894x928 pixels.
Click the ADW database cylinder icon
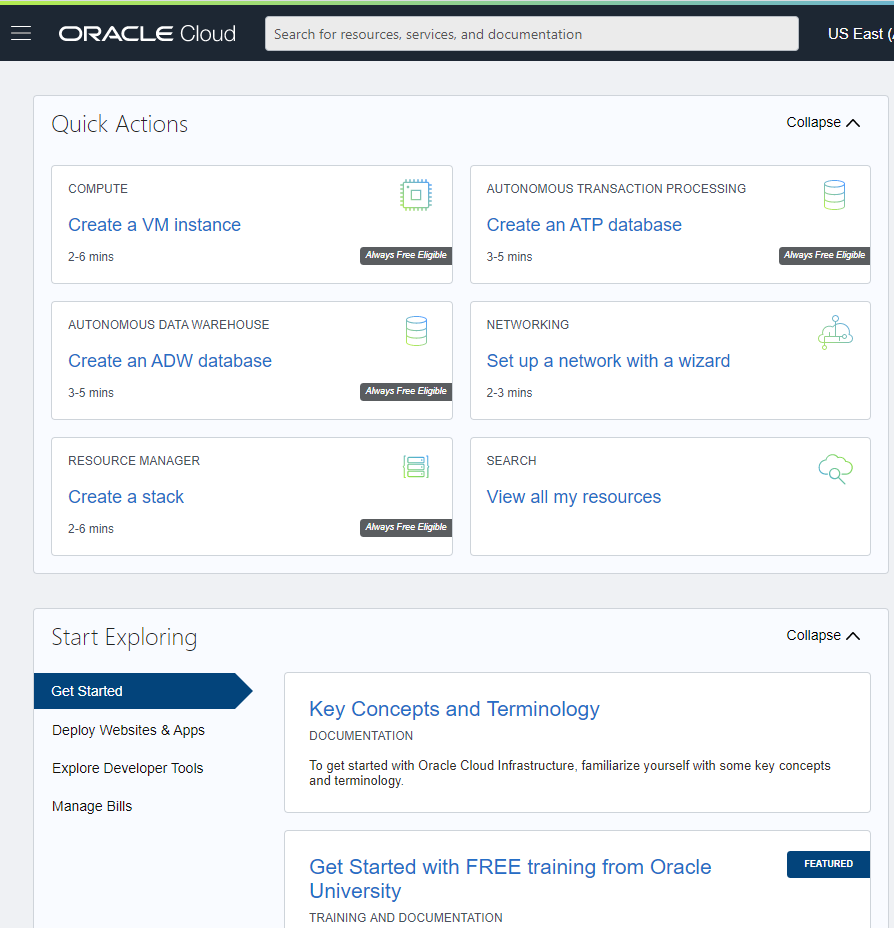(416, 331)
